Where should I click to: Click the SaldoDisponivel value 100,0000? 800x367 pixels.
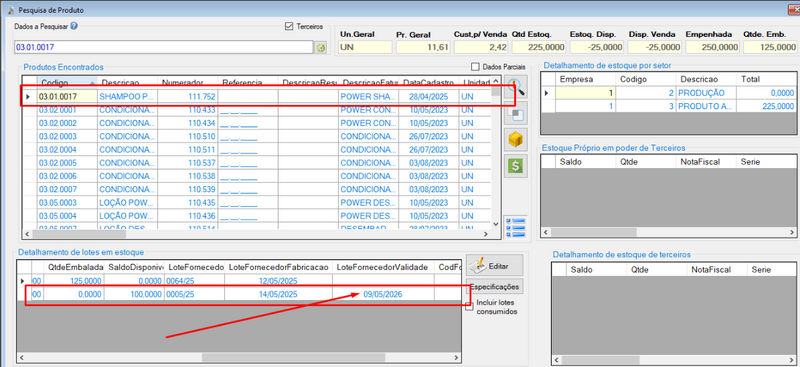coord(135,294)
